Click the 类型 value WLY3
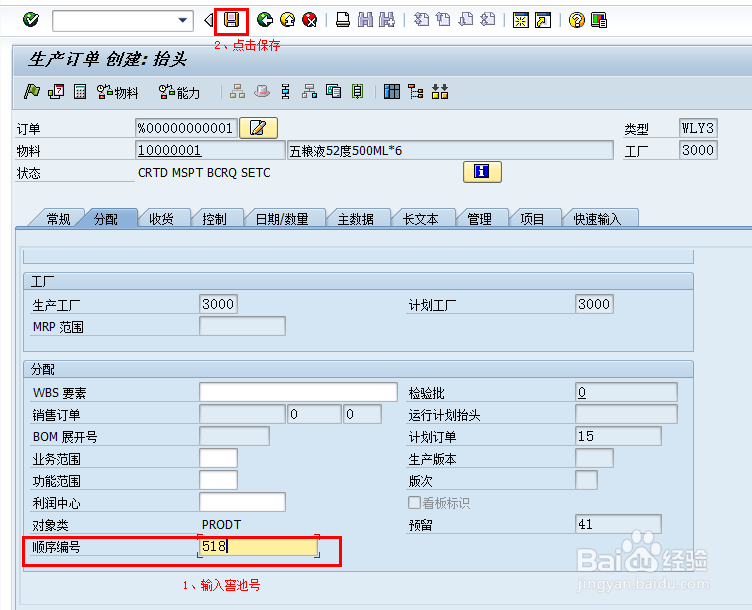This screenshot has height=610, width=752. pyautogui.click(x=698, y=128)
